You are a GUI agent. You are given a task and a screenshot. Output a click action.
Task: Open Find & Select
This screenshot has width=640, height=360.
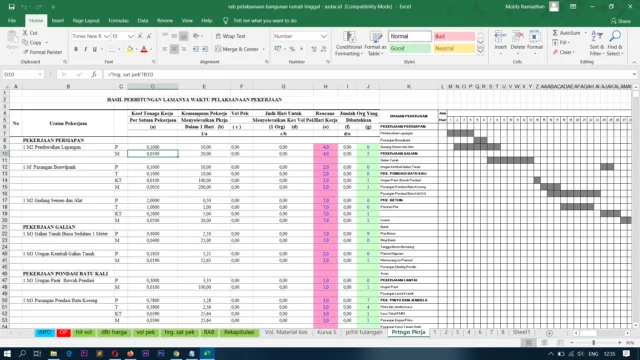(x=615, y=43)
